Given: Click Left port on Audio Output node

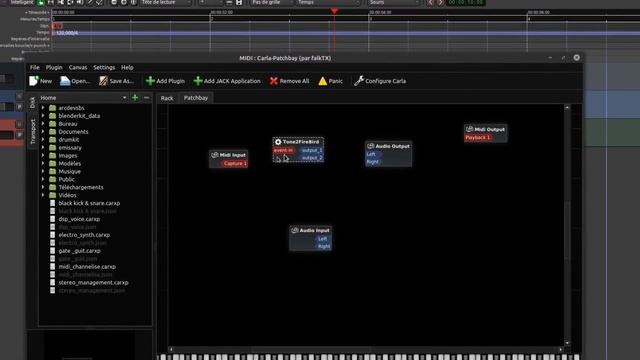Looking at the screenshot, I should pos(373,154).
